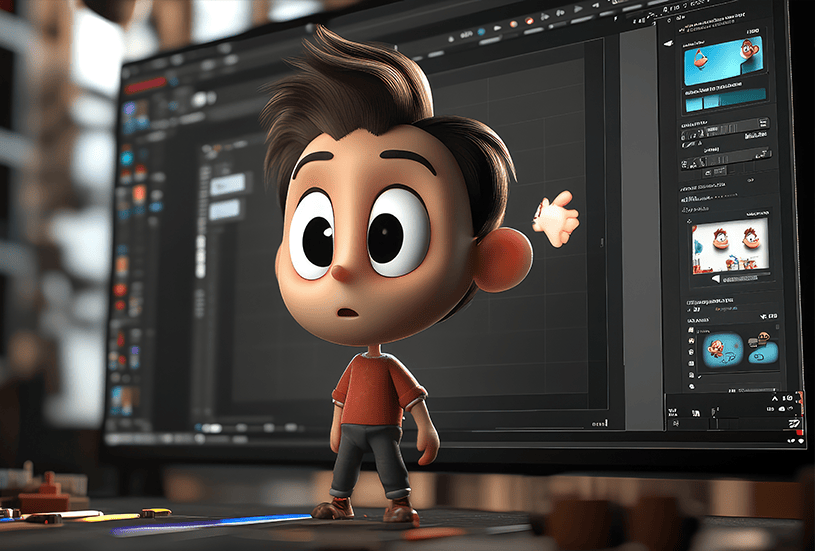
Task: Click the lower light field in left panel
Action: tap(225, 209)
